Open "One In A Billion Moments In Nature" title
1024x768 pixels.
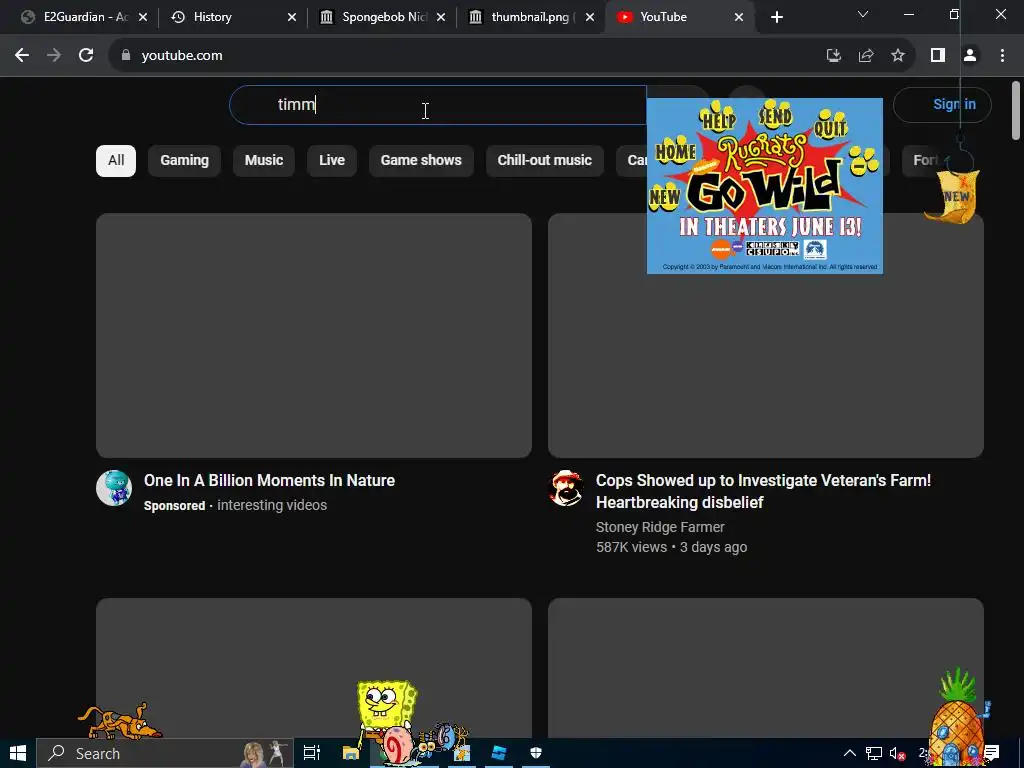pos(269,481)
